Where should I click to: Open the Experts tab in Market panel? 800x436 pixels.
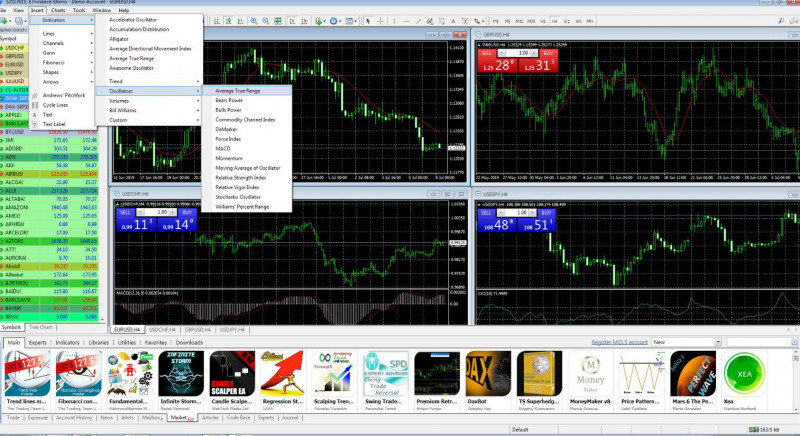point(37,343)
